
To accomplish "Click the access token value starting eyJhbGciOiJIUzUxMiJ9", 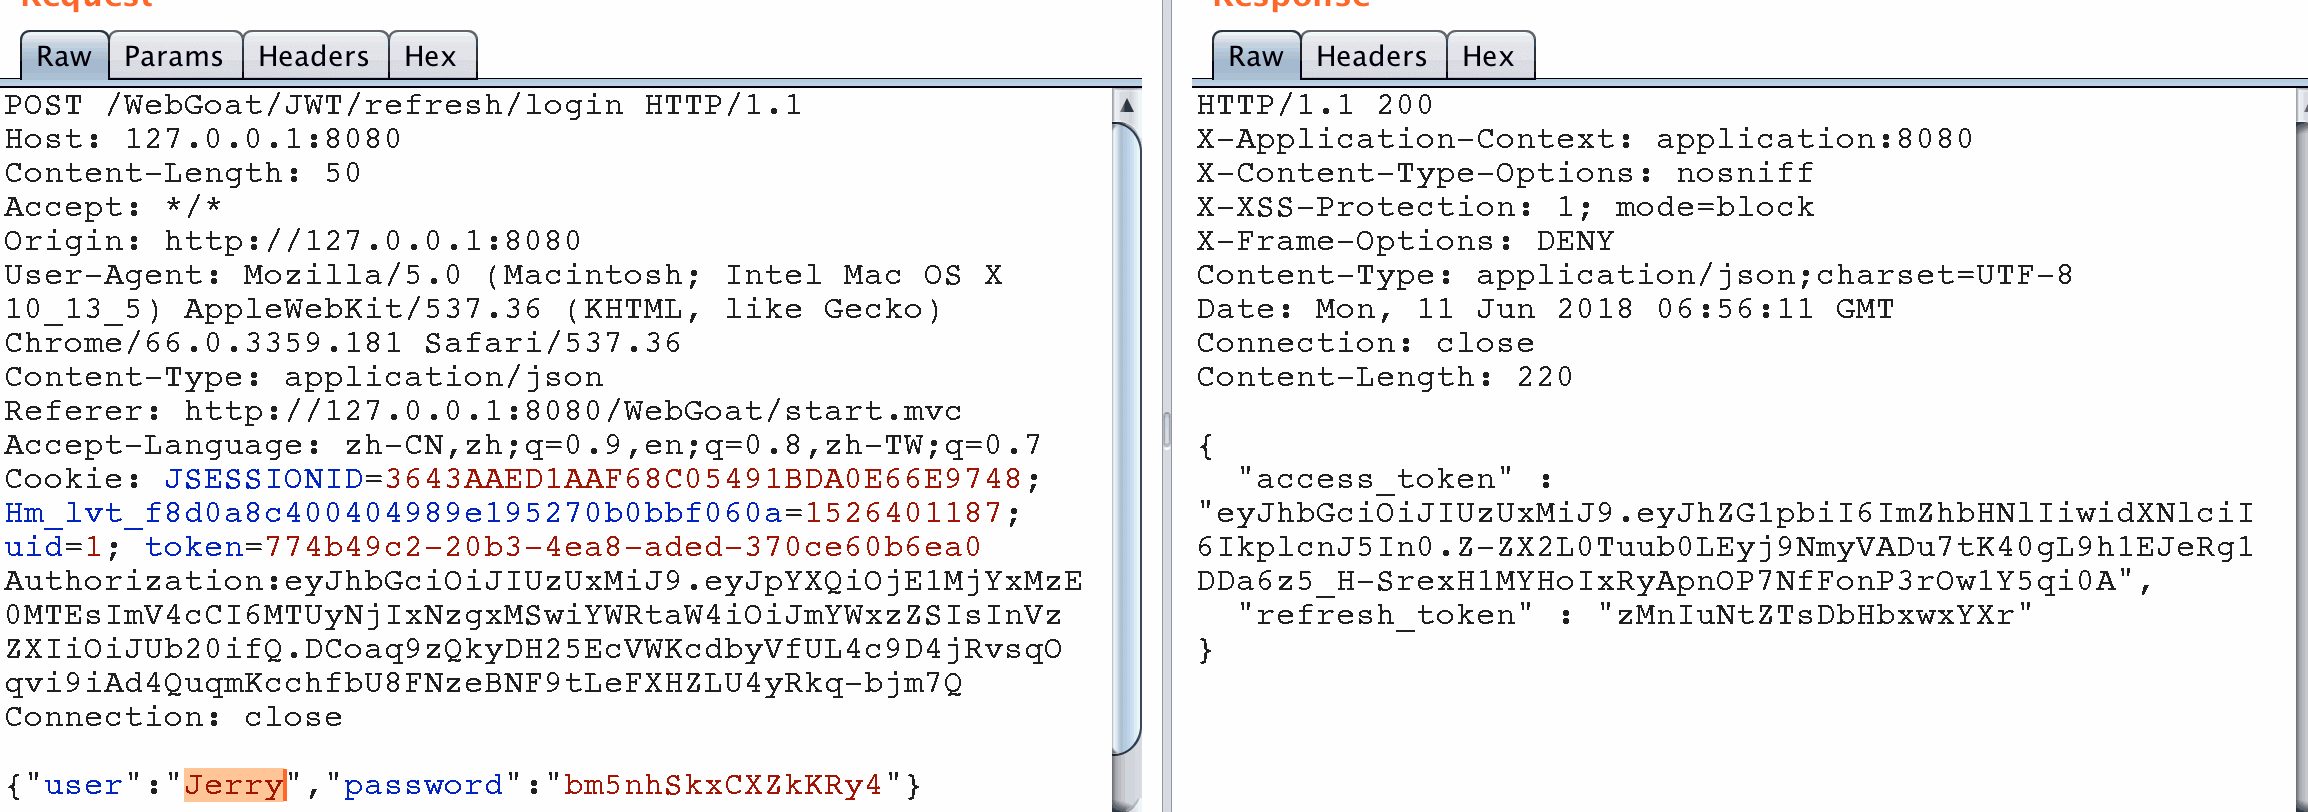I will [x=1725, y=547].
